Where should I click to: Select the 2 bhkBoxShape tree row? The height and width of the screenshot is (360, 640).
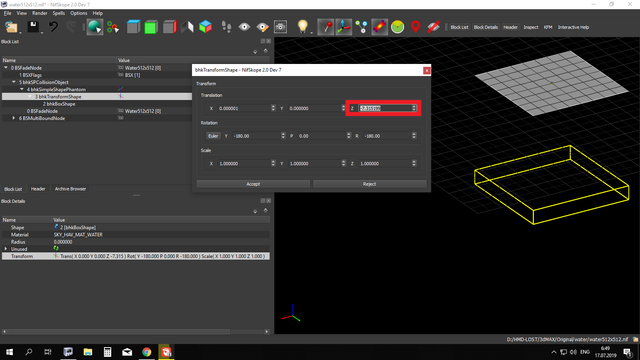click(59, 104)
